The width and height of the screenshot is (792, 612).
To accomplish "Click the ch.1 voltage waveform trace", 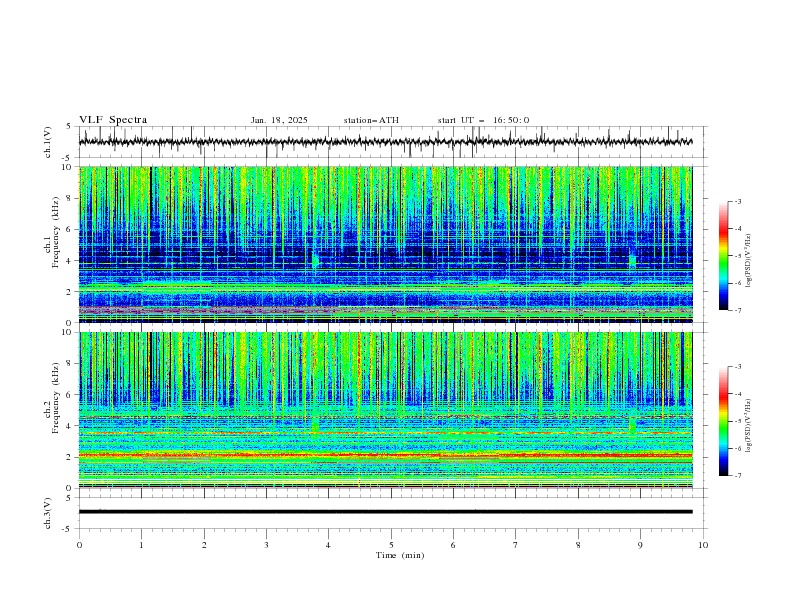I will point(385,142).
